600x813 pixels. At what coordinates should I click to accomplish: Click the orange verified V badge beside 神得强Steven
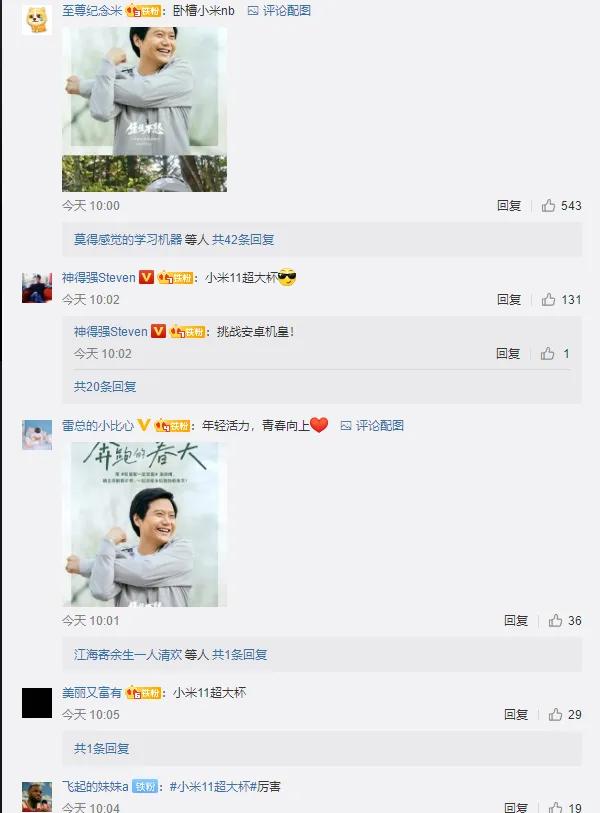[x=146, y=277]
